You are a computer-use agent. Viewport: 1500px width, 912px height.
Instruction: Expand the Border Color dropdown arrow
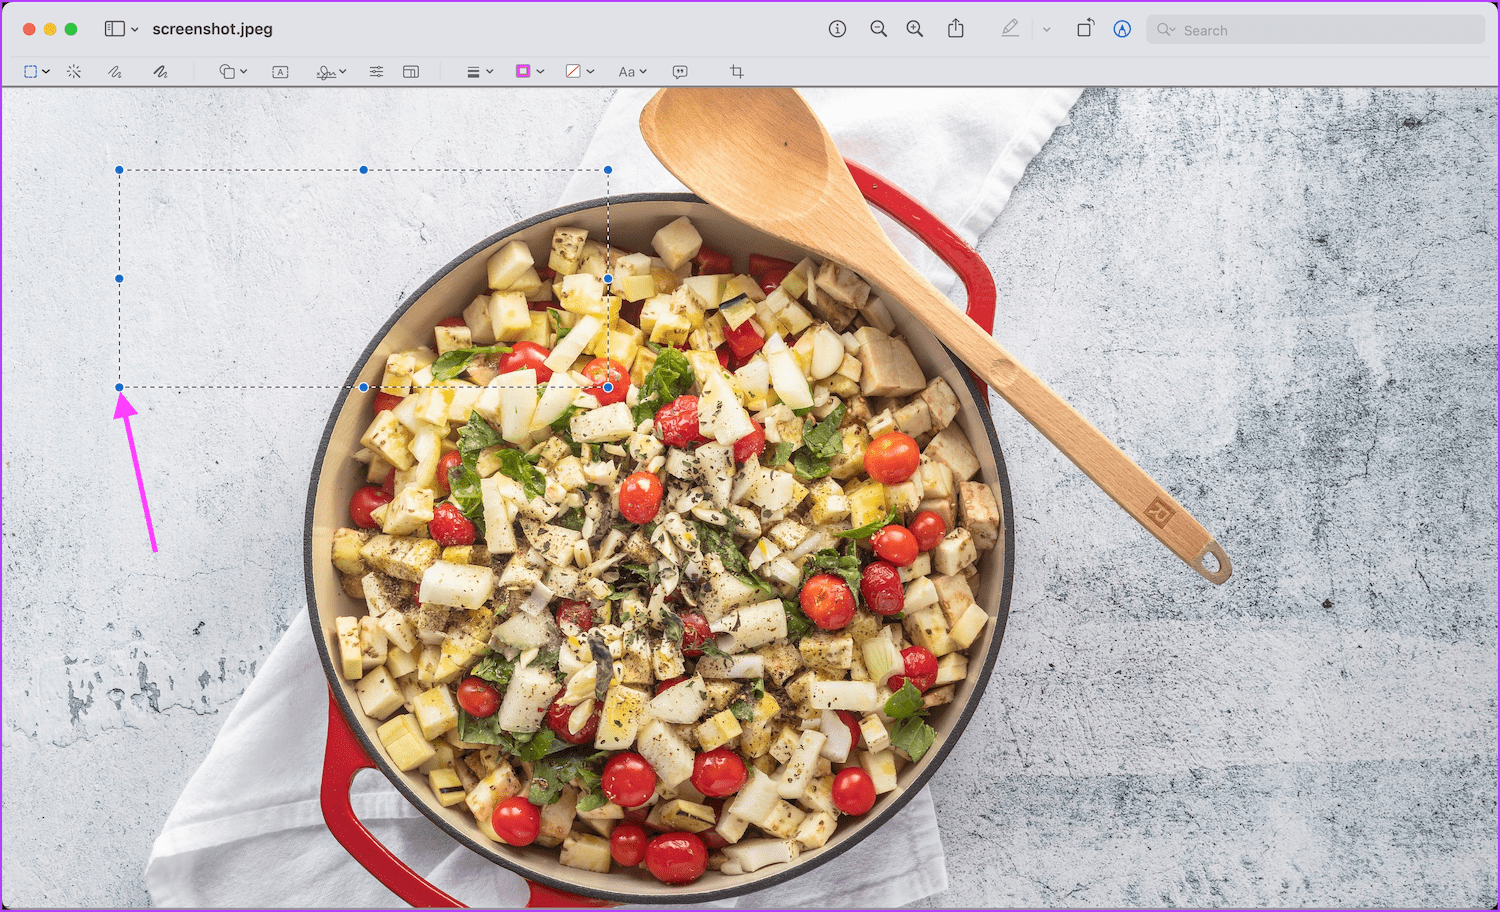coord(540,72)
